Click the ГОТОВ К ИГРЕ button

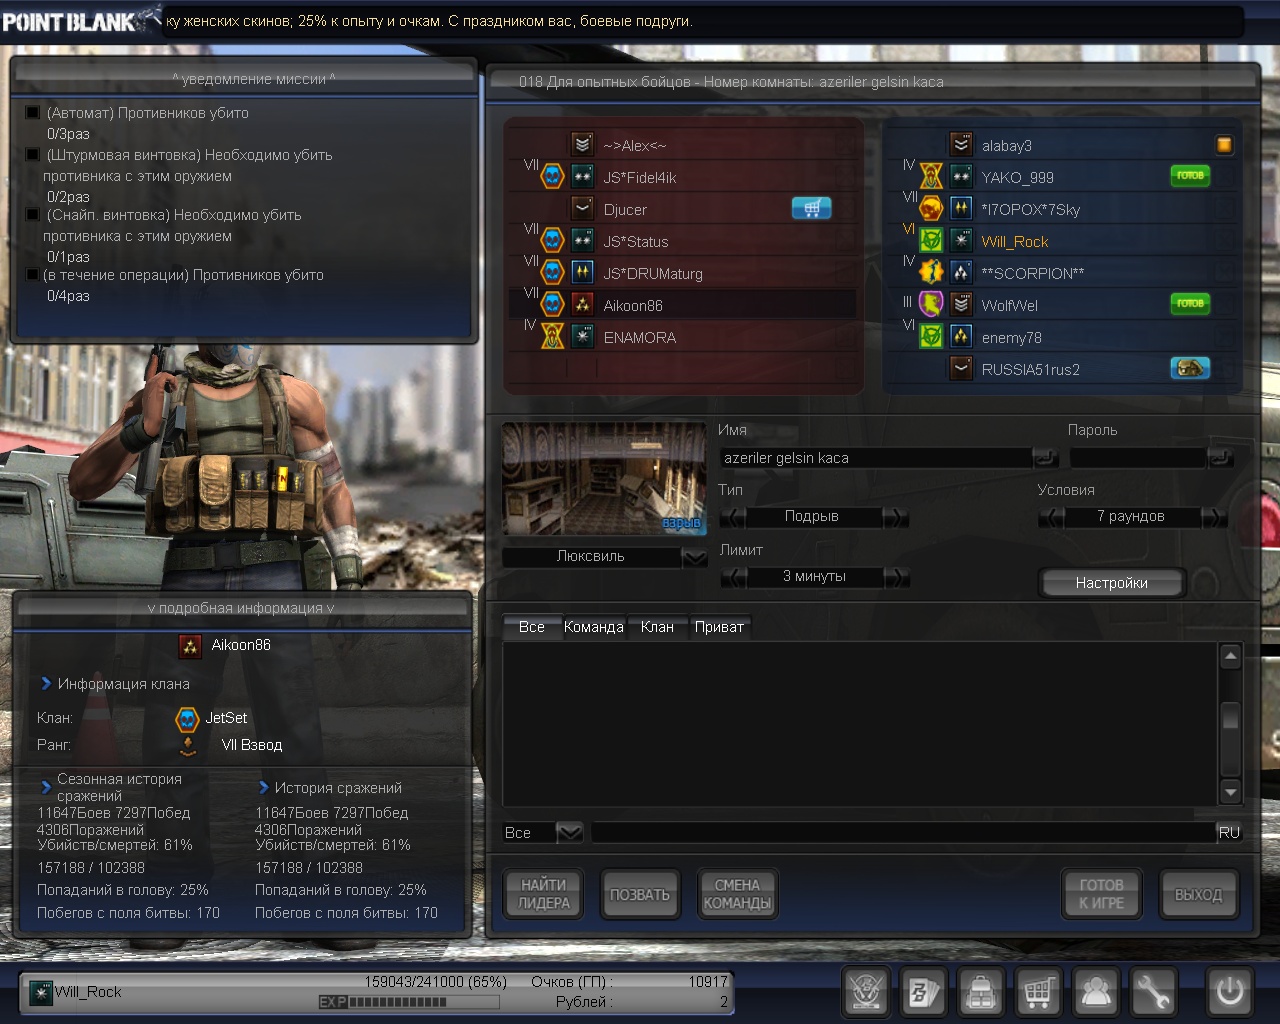coord(1101,894)
